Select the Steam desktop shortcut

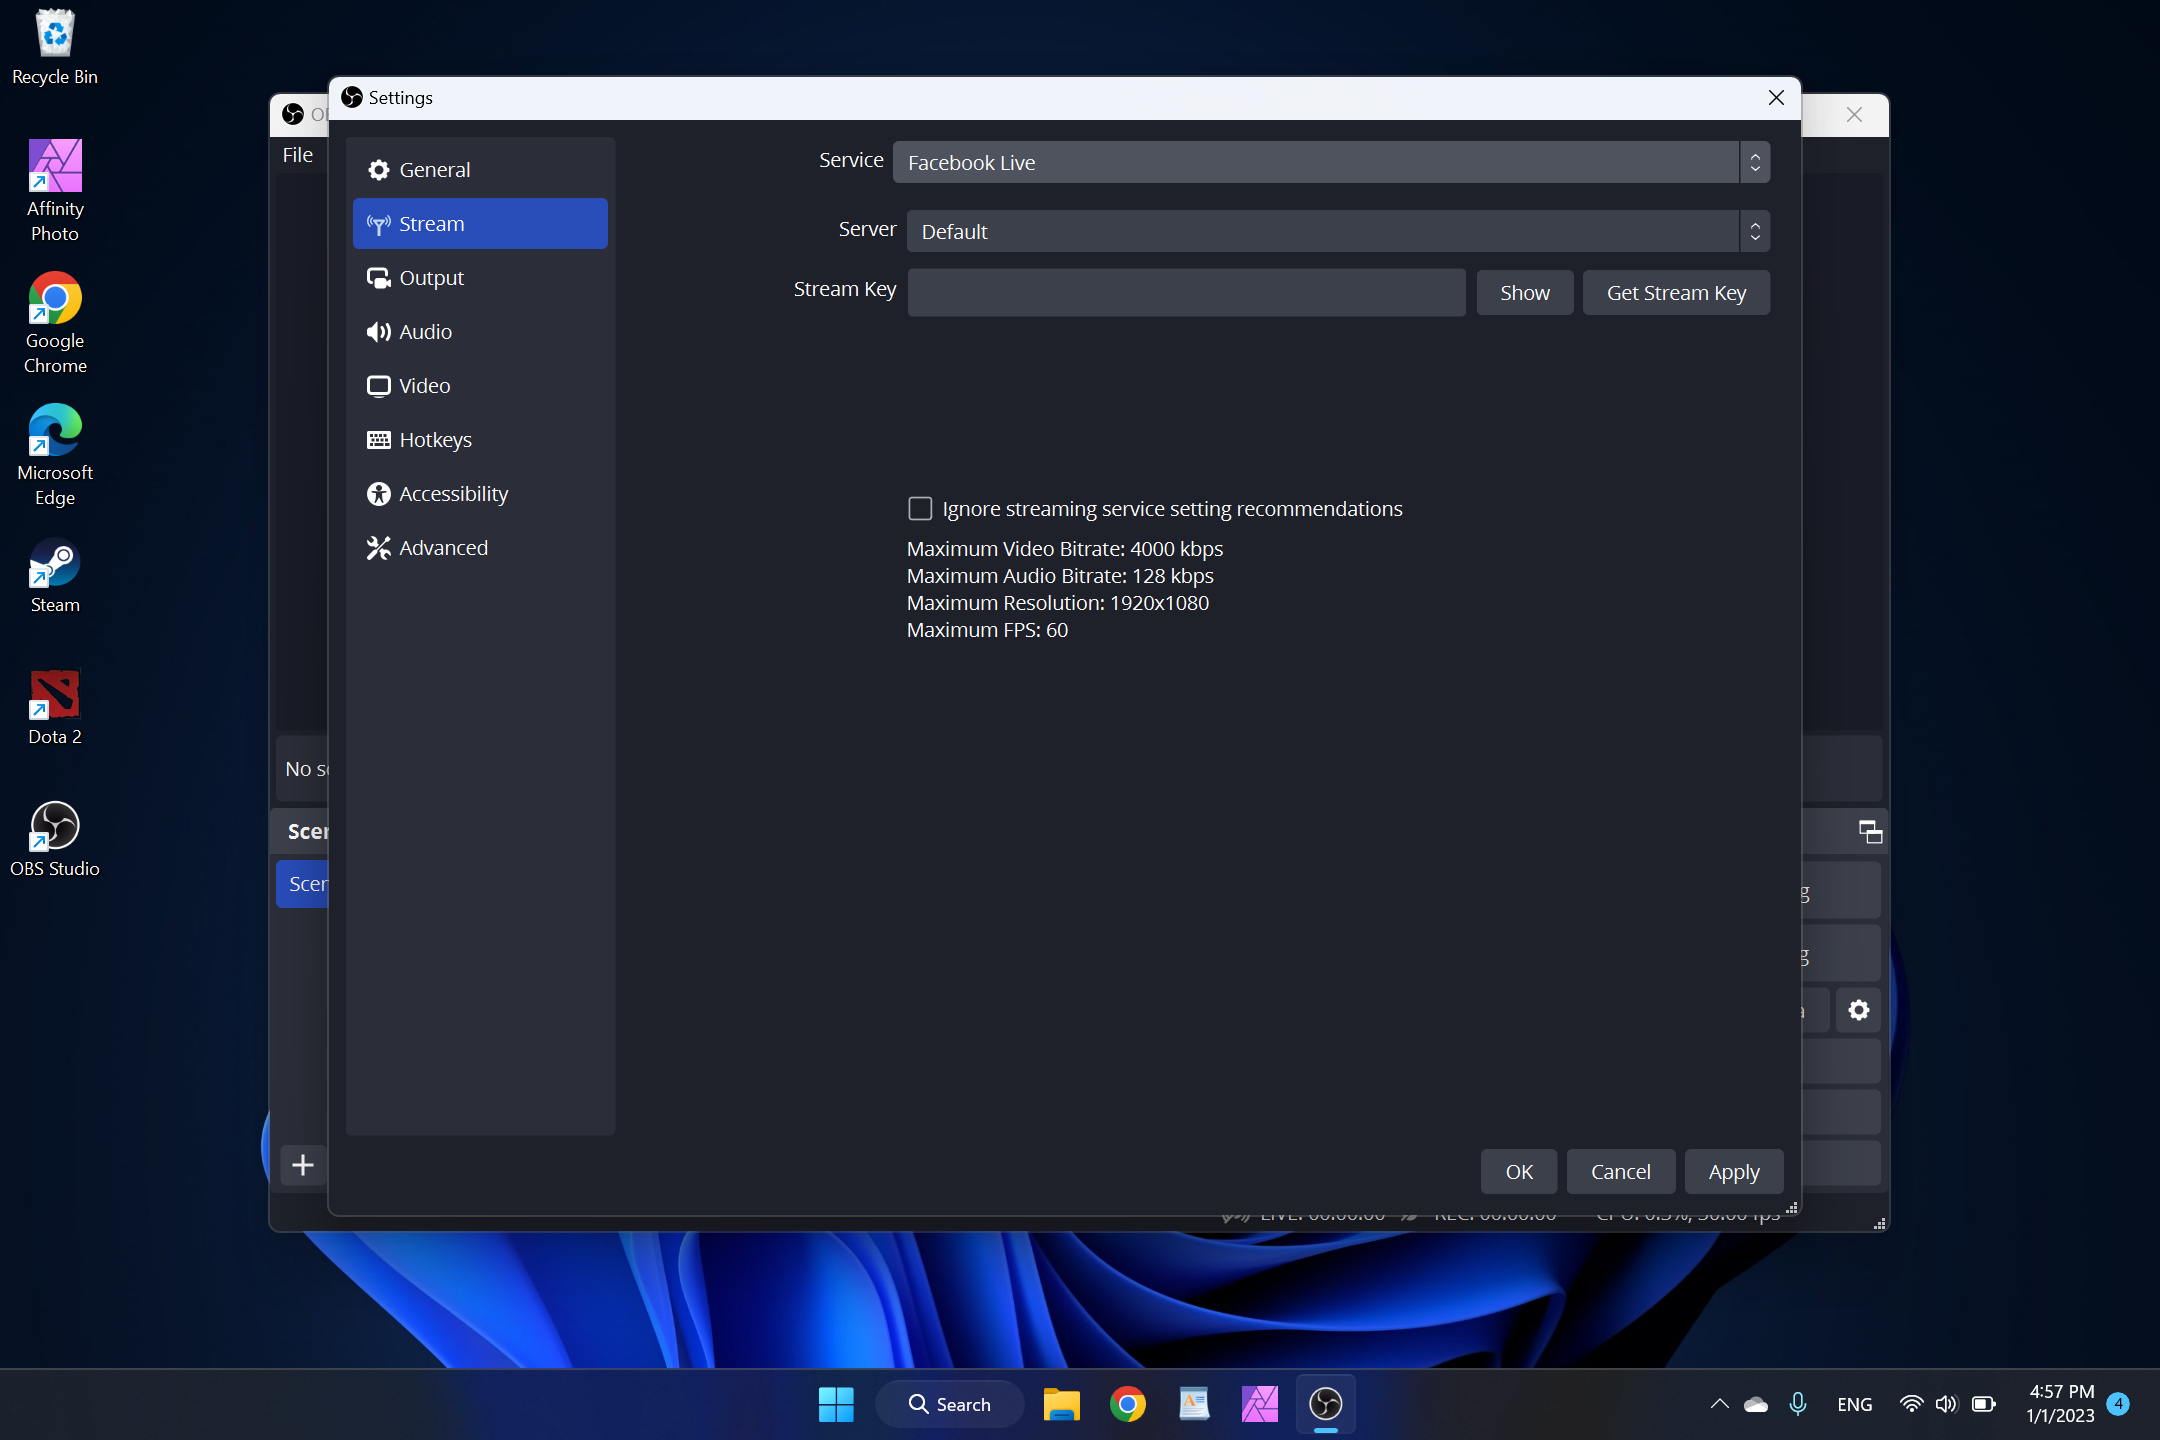(55, 575)
